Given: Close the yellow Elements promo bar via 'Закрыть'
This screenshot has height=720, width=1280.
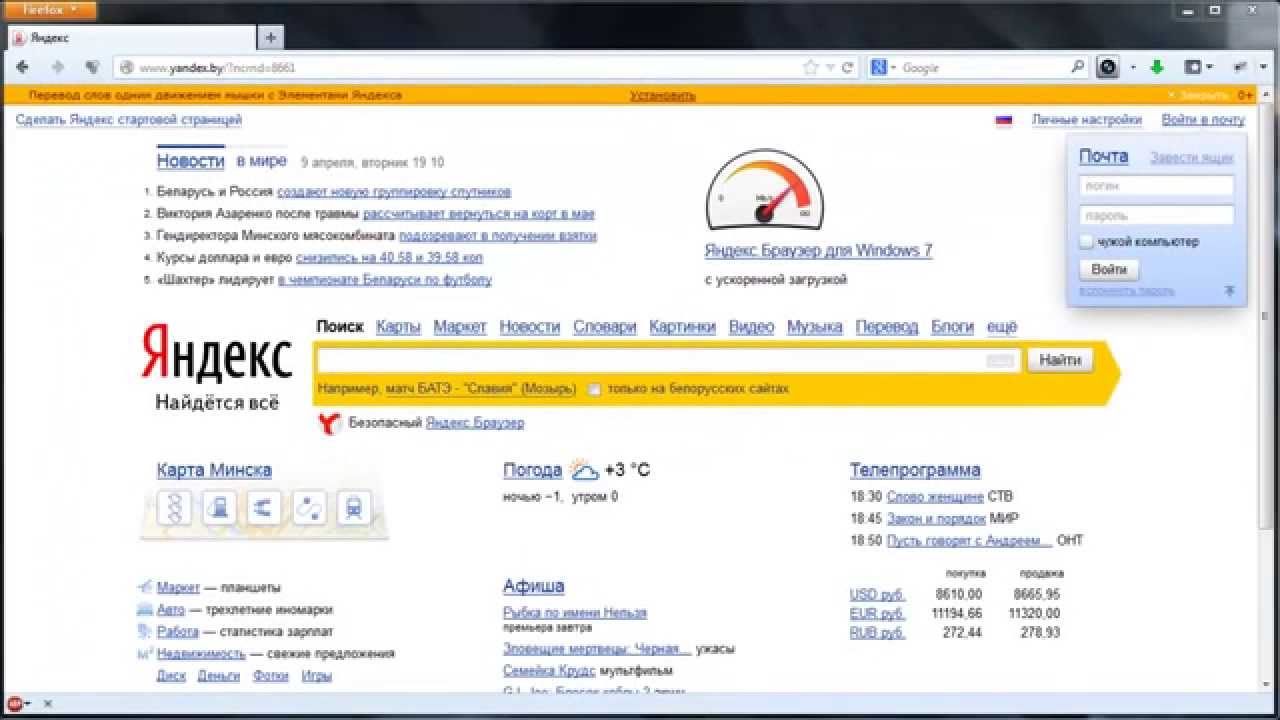Looking at the screenshot, I should (1198, 96).
